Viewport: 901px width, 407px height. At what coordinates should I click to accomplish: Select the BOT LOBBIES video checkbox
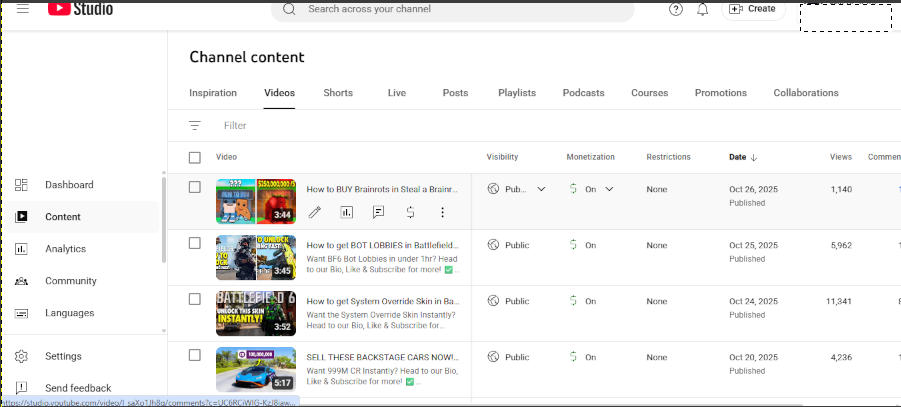pos(195,244)
